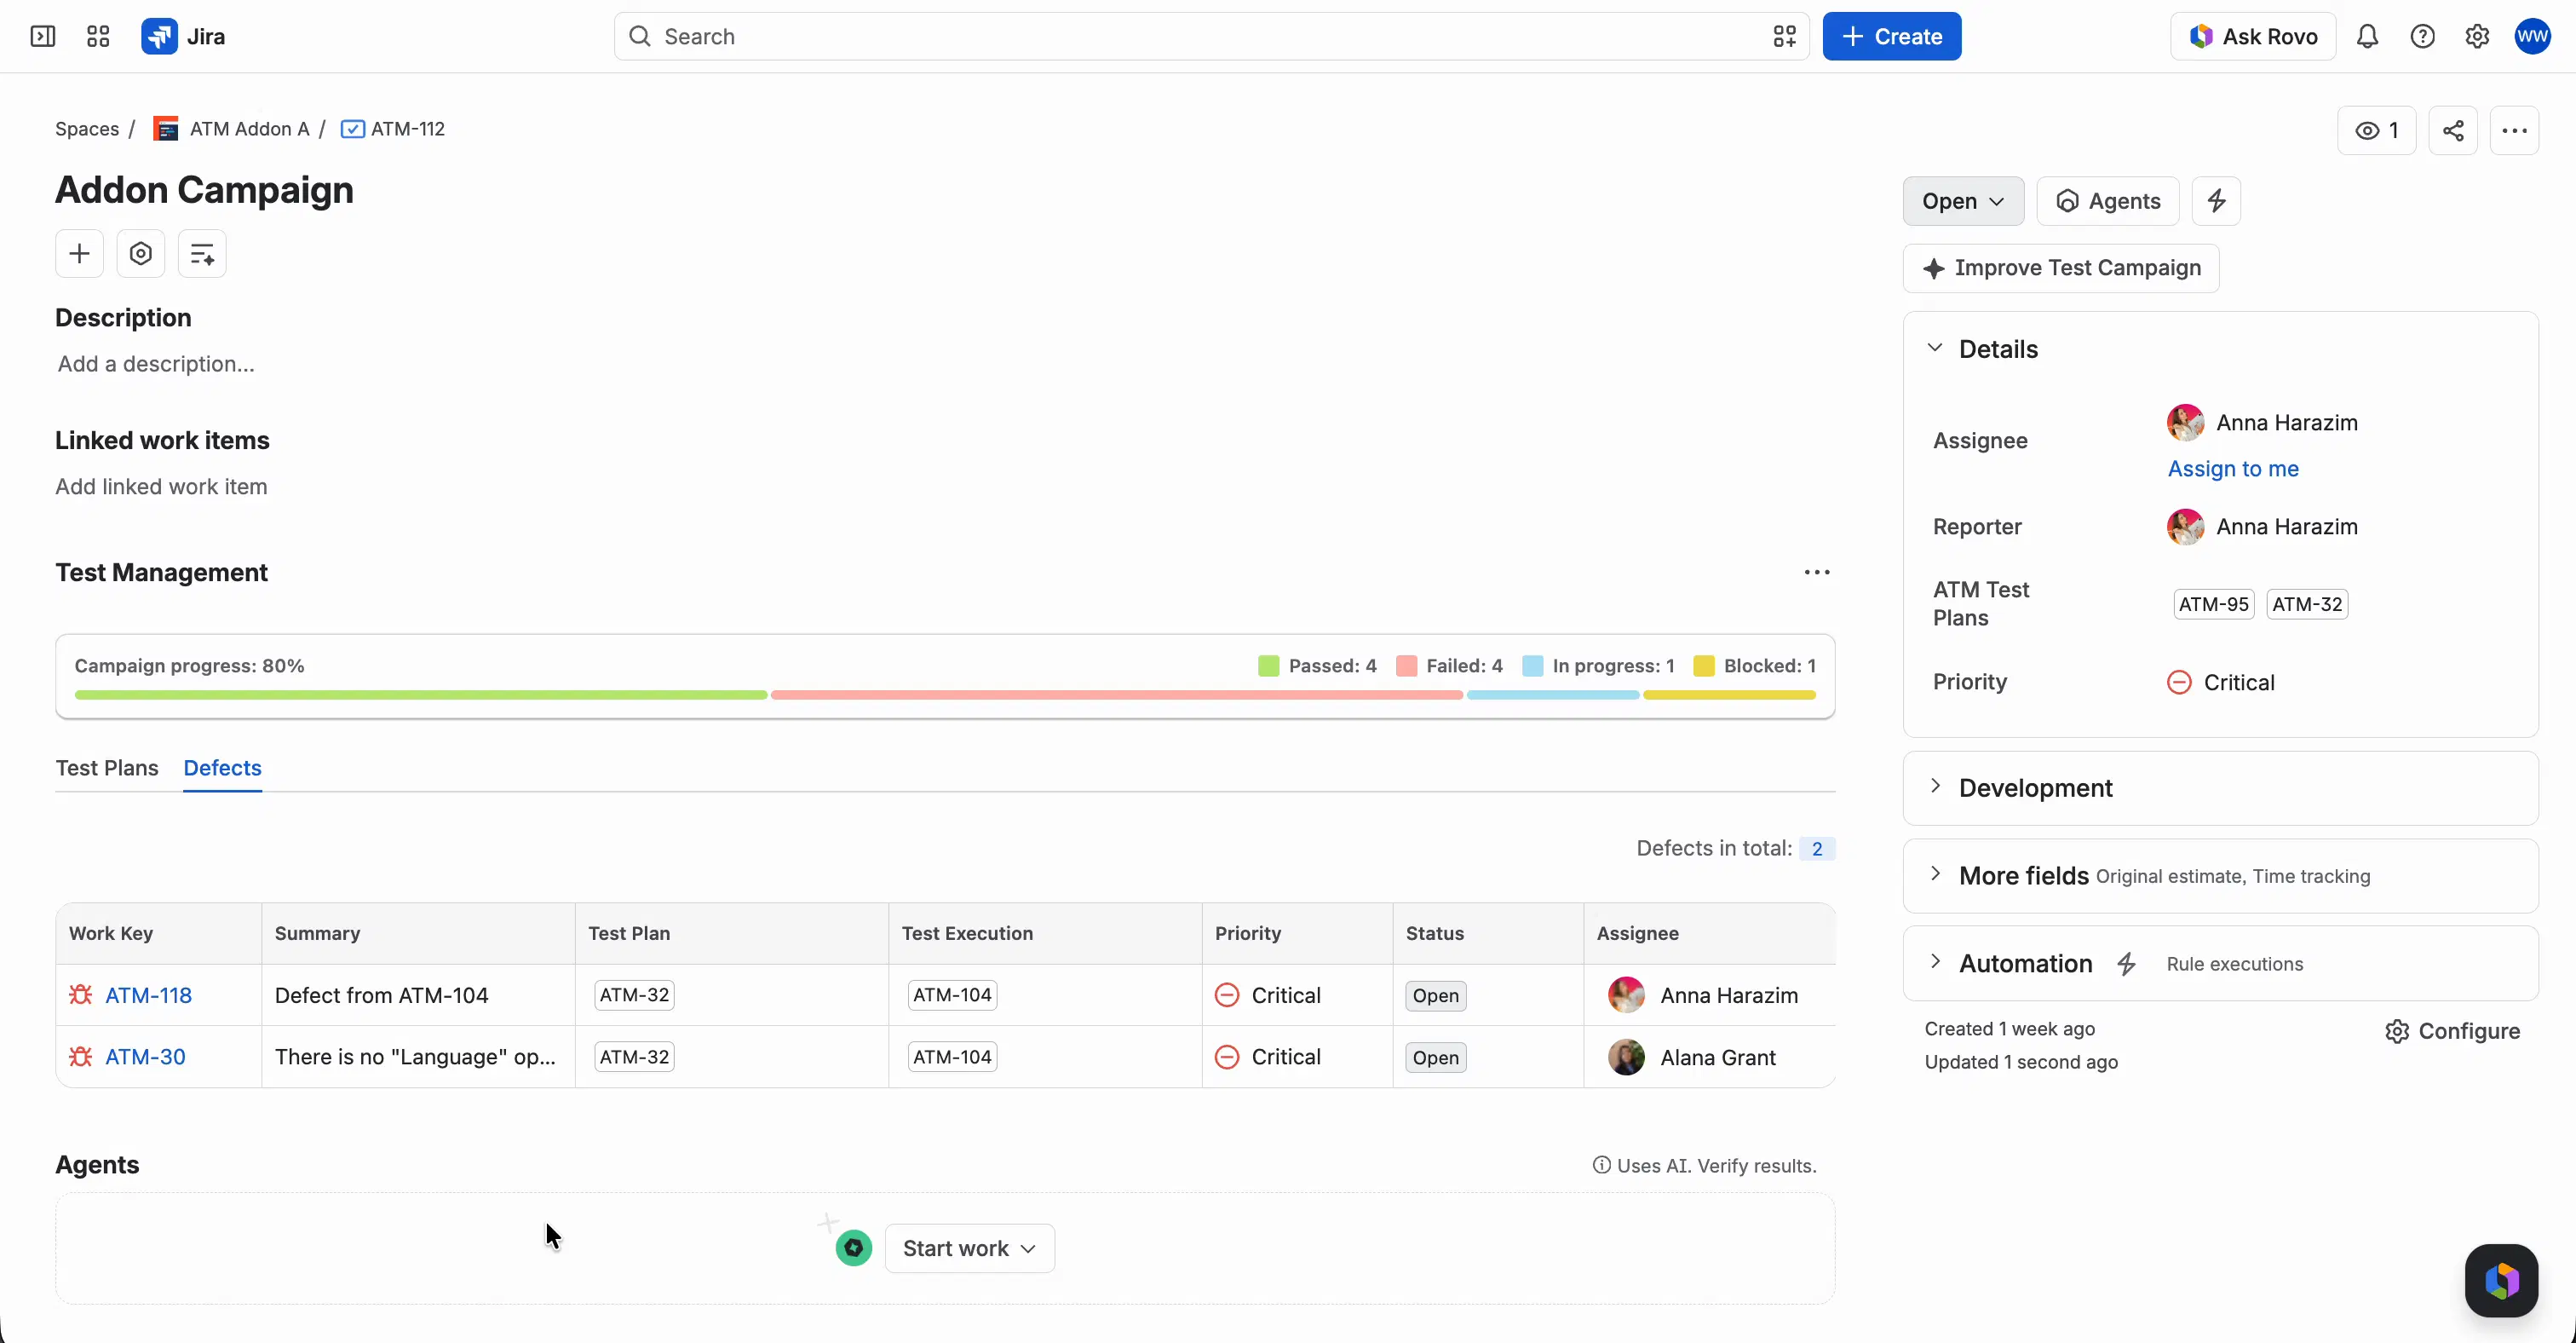Viewport: 2576px width, 1343px height.
Task: Open automation lightning bolt button
Action: pyautogui.click(x=2216, y=201)
